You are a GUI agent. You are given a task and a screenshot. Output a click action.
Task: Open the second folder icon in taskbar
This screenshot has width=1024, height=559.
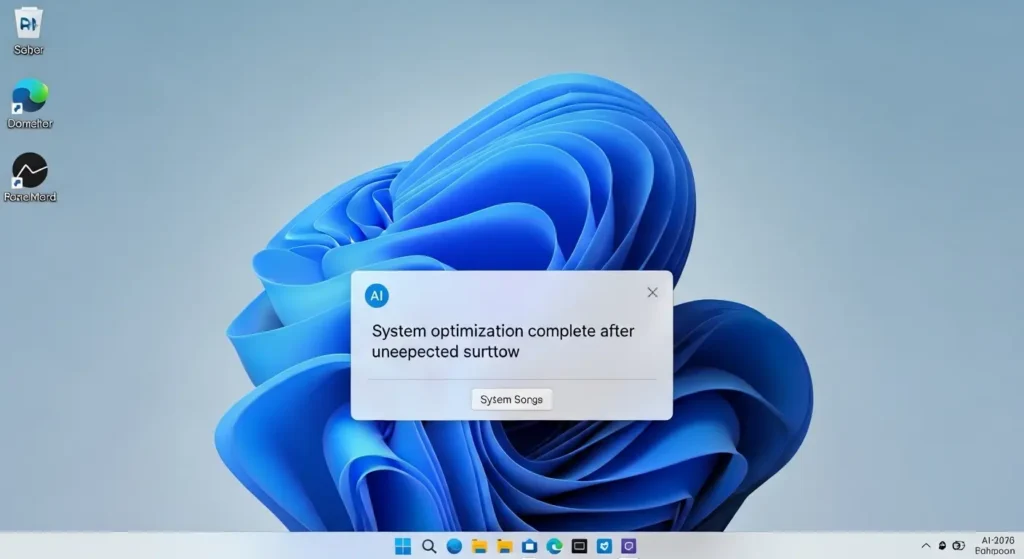[x=505, y=546]
